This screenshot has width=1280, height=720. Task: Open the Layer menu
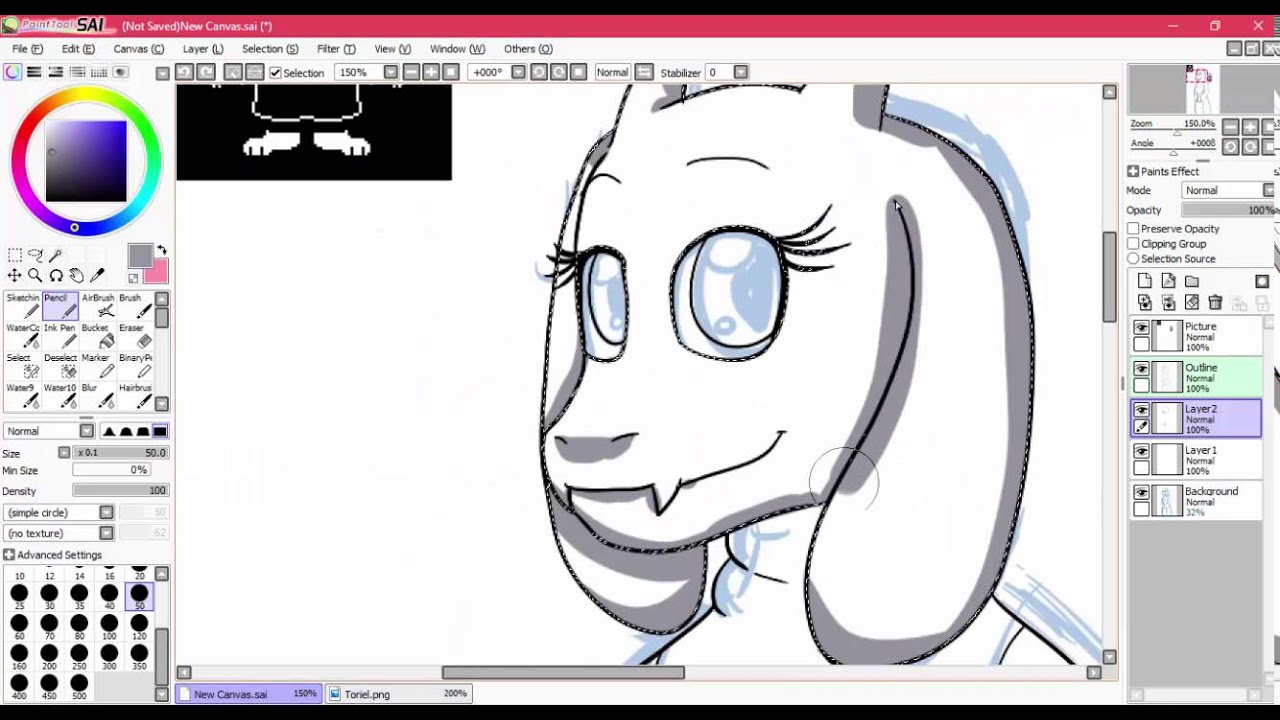click(x=203, y=49)
